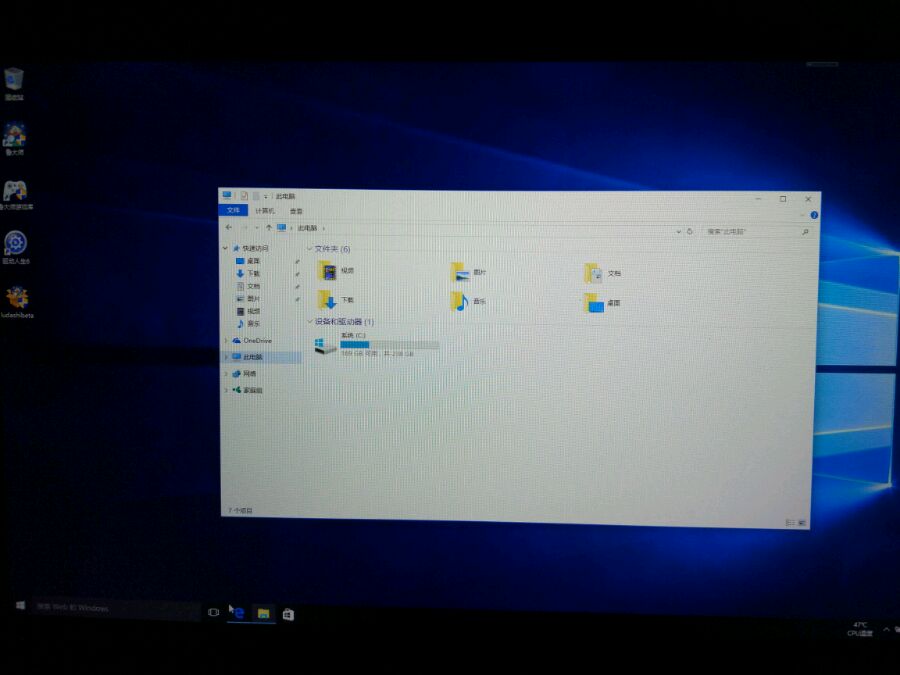Image resolution: width=900 pixels, height=675 pixels.
Task: Open the 视频 videos folder icon
Action: point(328,270)
